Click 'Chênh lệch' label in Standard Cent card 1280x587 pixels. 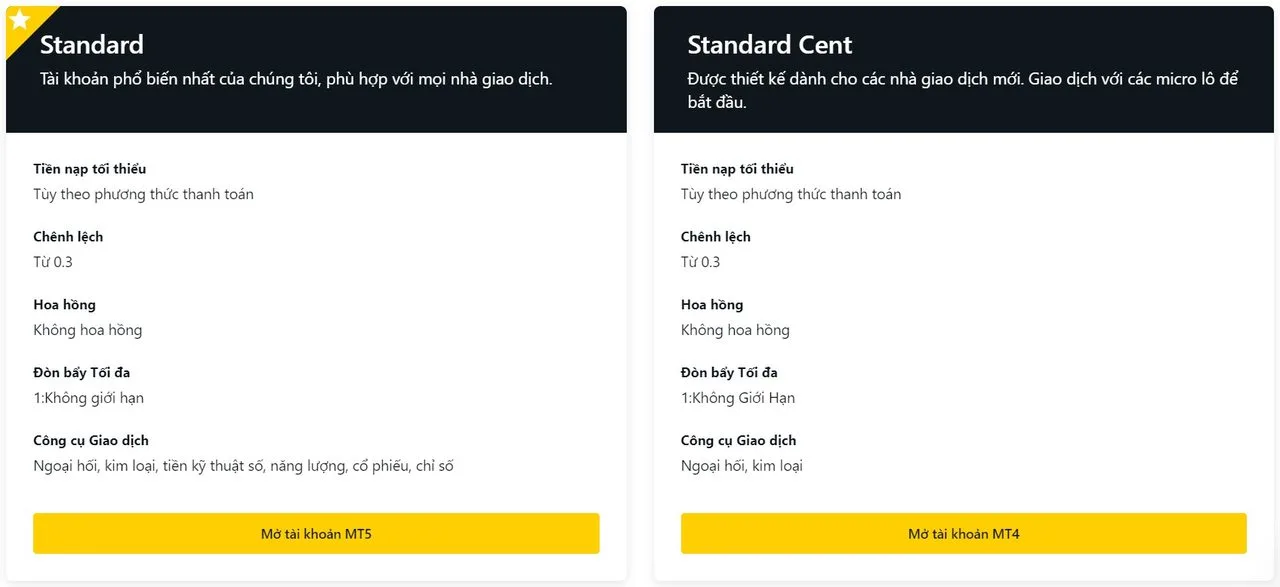tap(715, 237)
